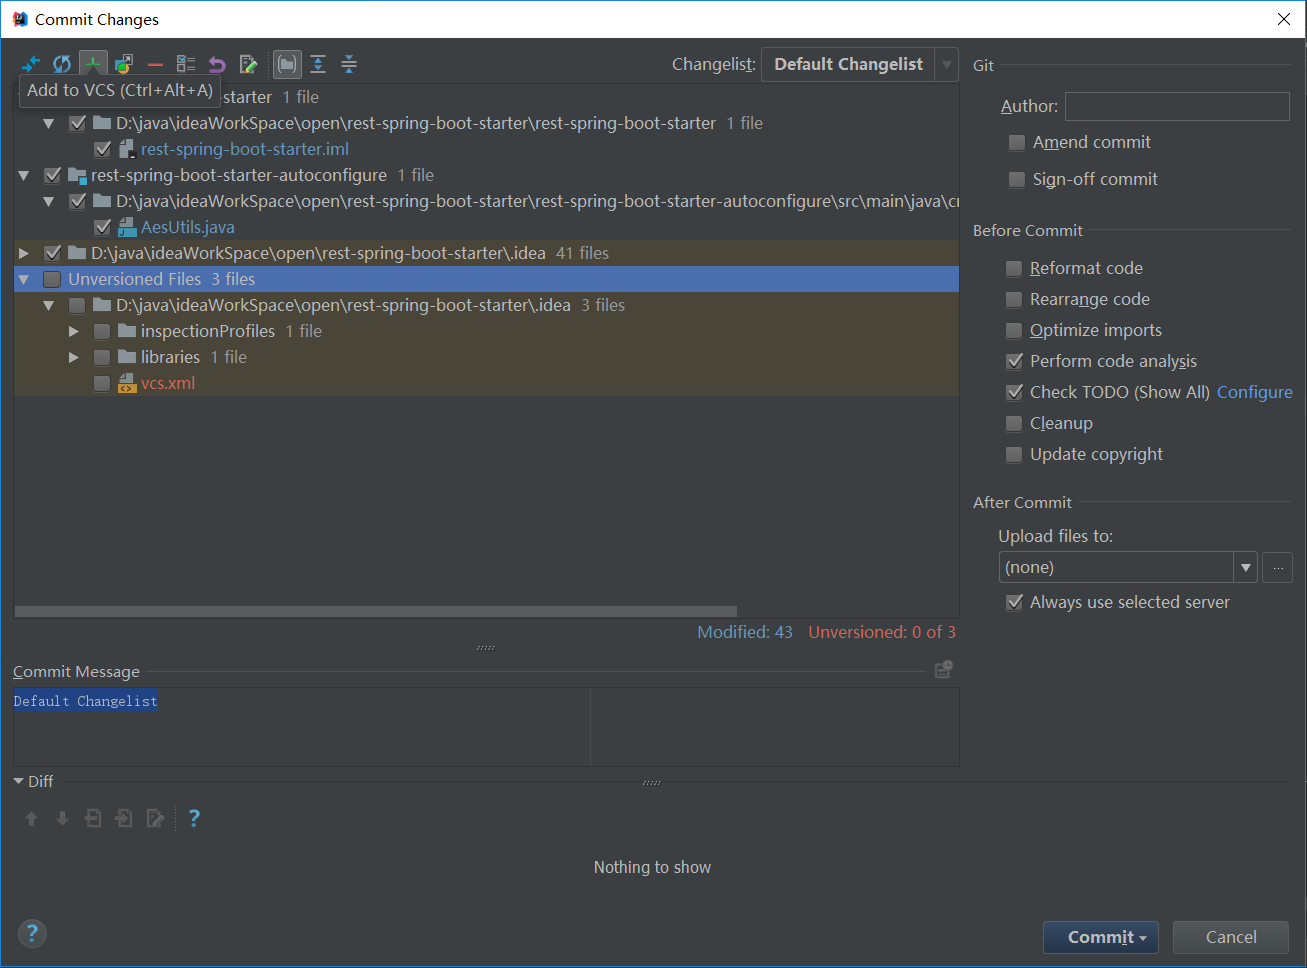Refresh the changes list
The height and width of the screenshot is (968, 1307).
pos(62,64)
